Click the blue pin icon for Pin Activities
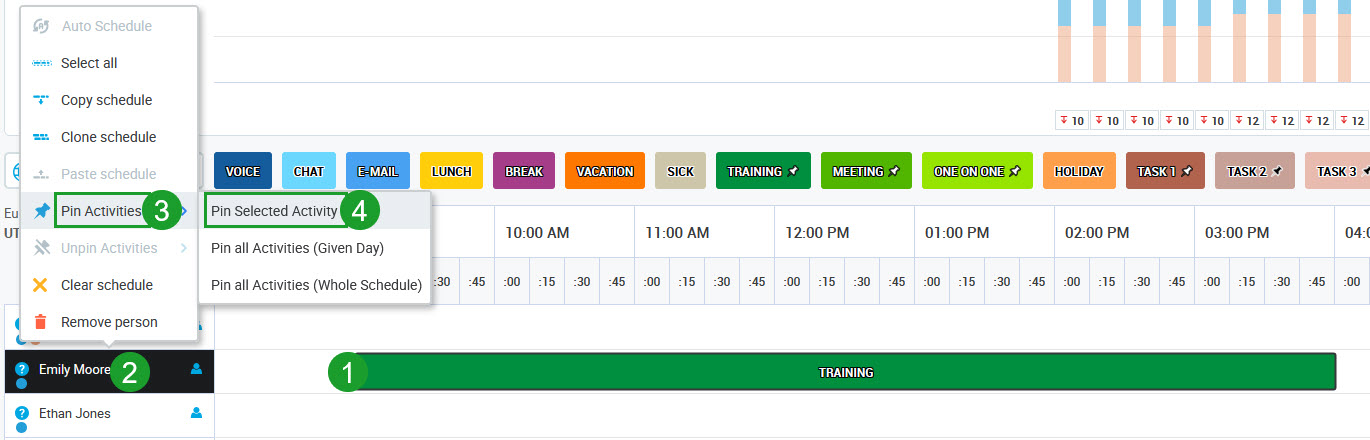Screen dimensions: 1370x440 coord(41,211)
